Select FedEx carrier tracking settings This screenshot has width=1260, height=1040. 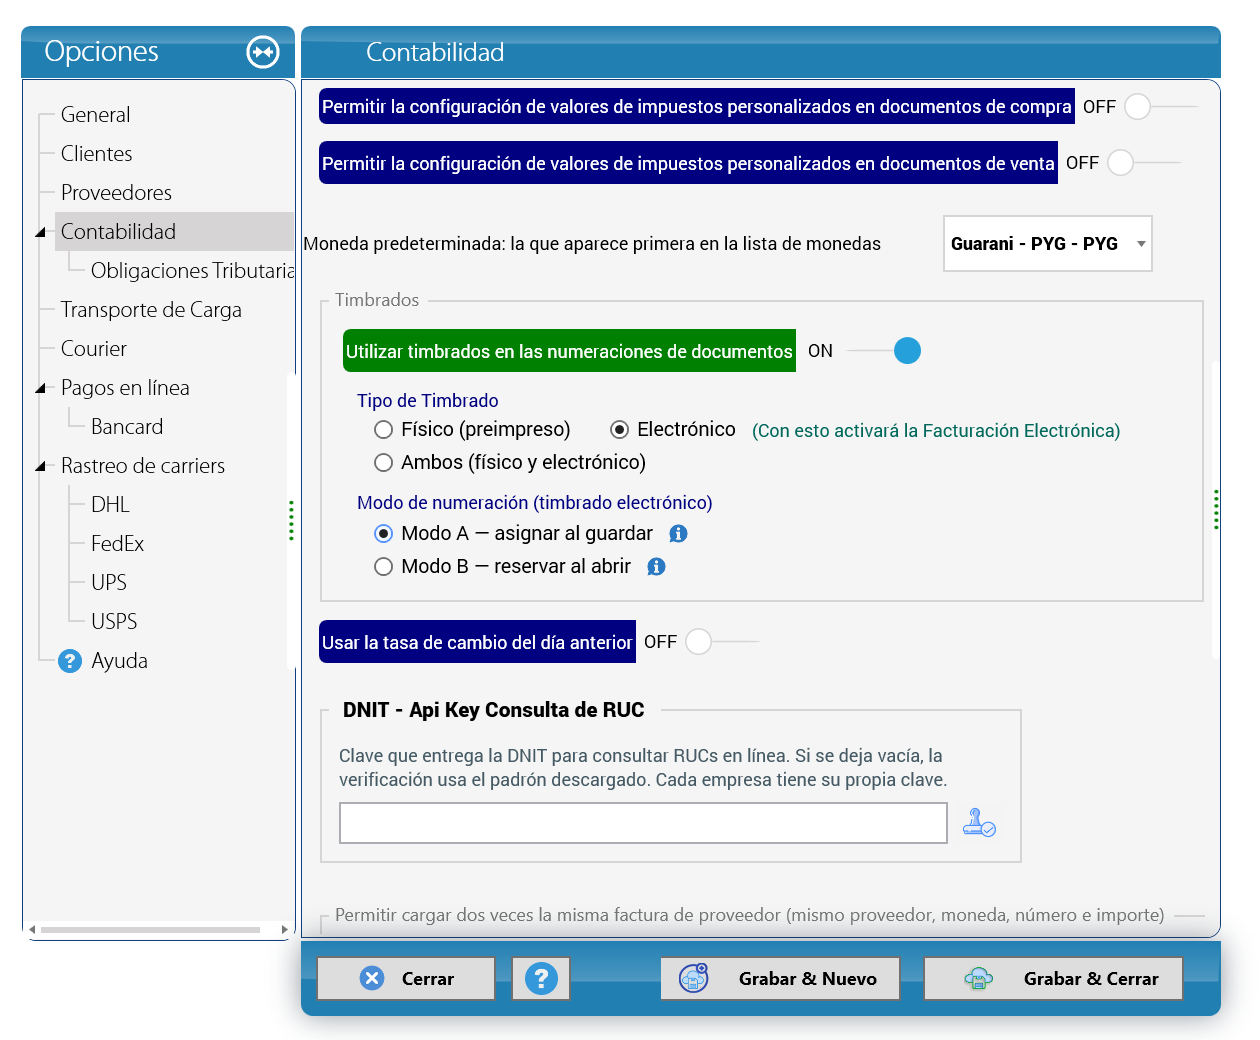(117, 544)
